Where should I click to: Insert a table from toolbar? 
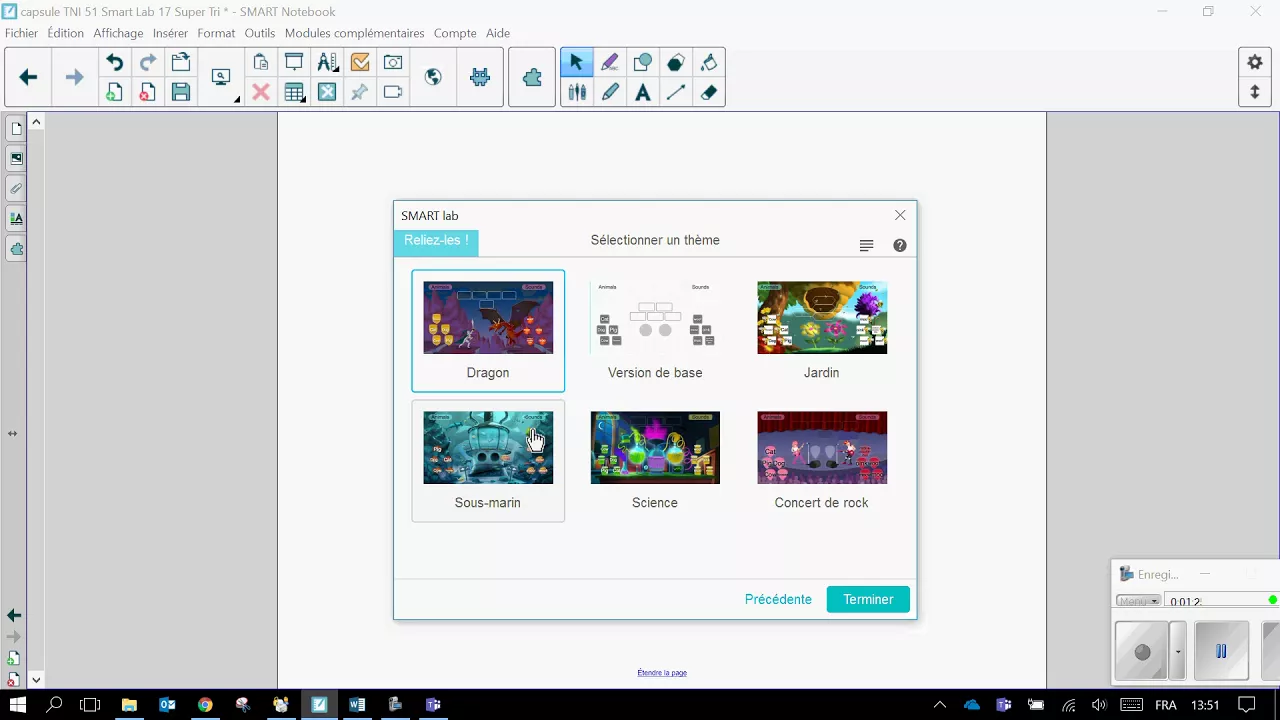294,92
